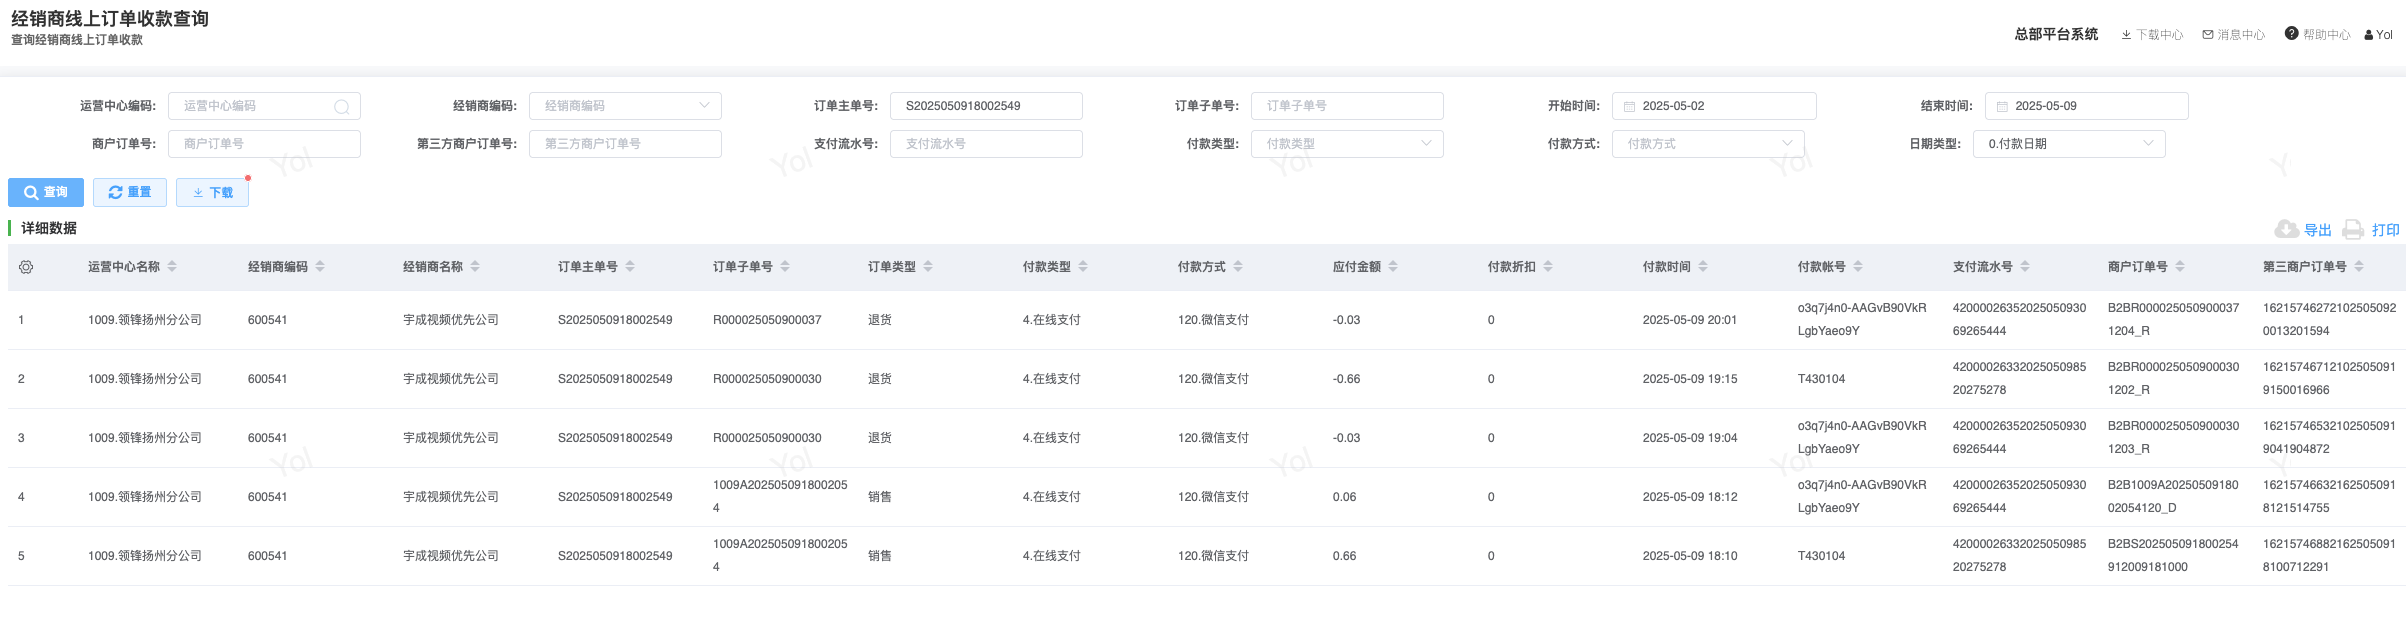Image resolution: width=2406 pixels, height=630 pixels.
Task: Expand the 经销商编码 dropdown
Action: click(x=625, y=106)
